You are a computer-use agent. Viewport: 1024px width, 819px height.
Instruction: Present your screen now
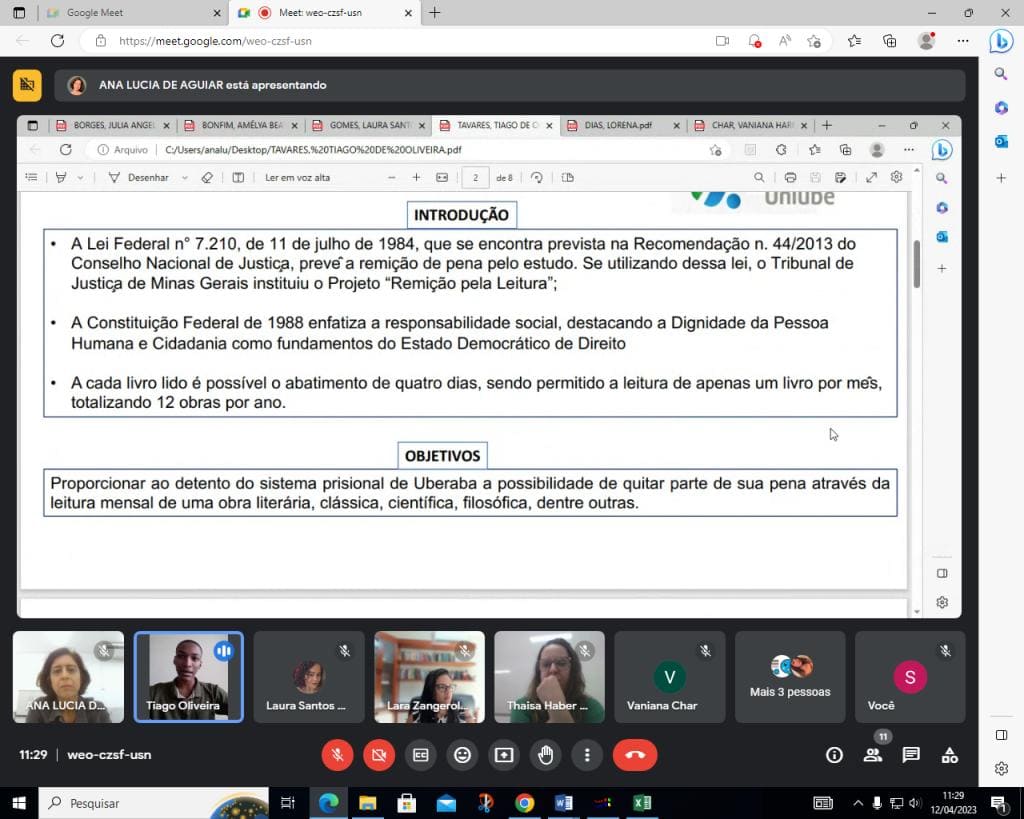tap(504, 755)
